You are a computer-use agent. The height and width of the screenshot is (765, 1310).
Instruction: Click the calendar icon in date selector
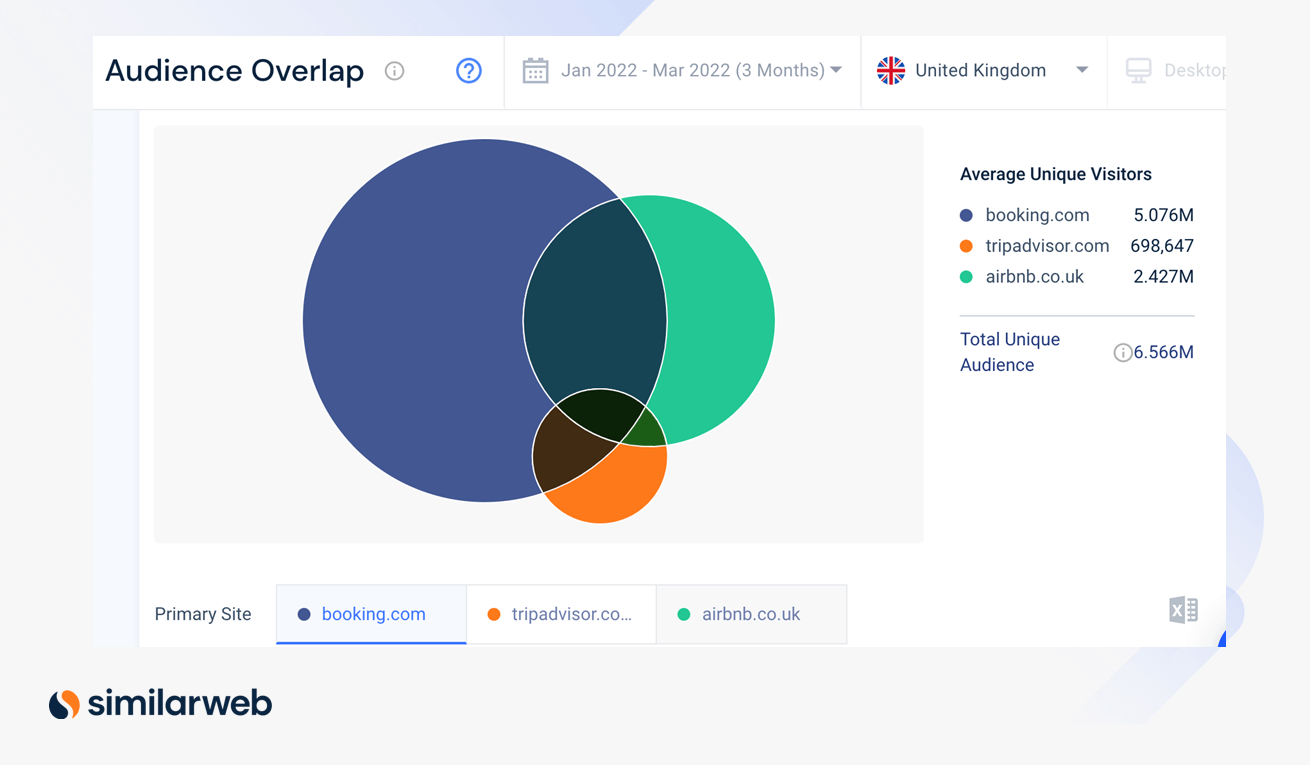coord(536,71)
